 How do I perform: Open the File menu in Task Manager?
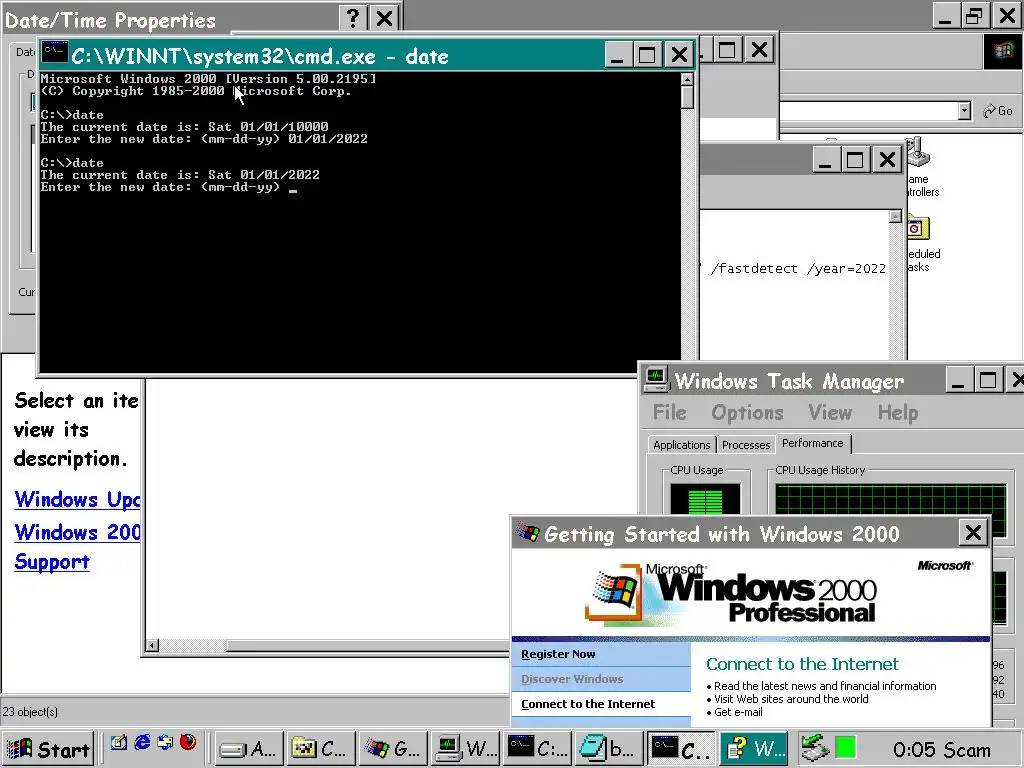coord(669,413)
